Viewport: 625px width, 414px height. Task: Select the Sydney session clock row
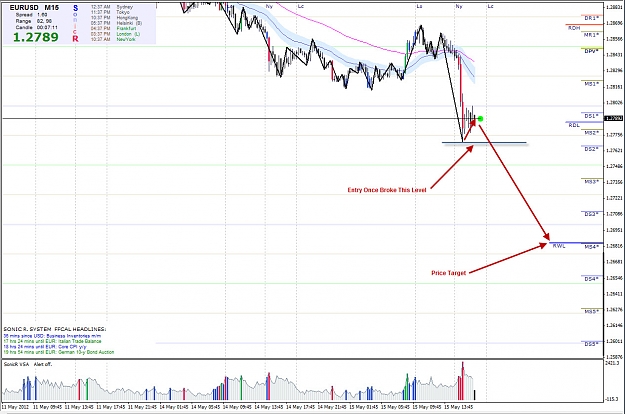click(x=112, y=7)
